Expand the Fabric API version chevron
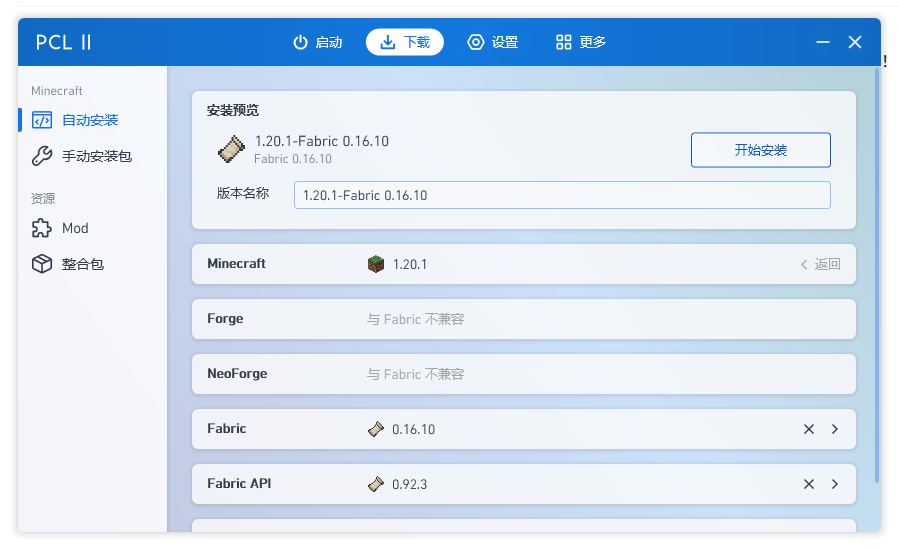The image size is (899, 550). pyautogui.click(x=835, y=484)
